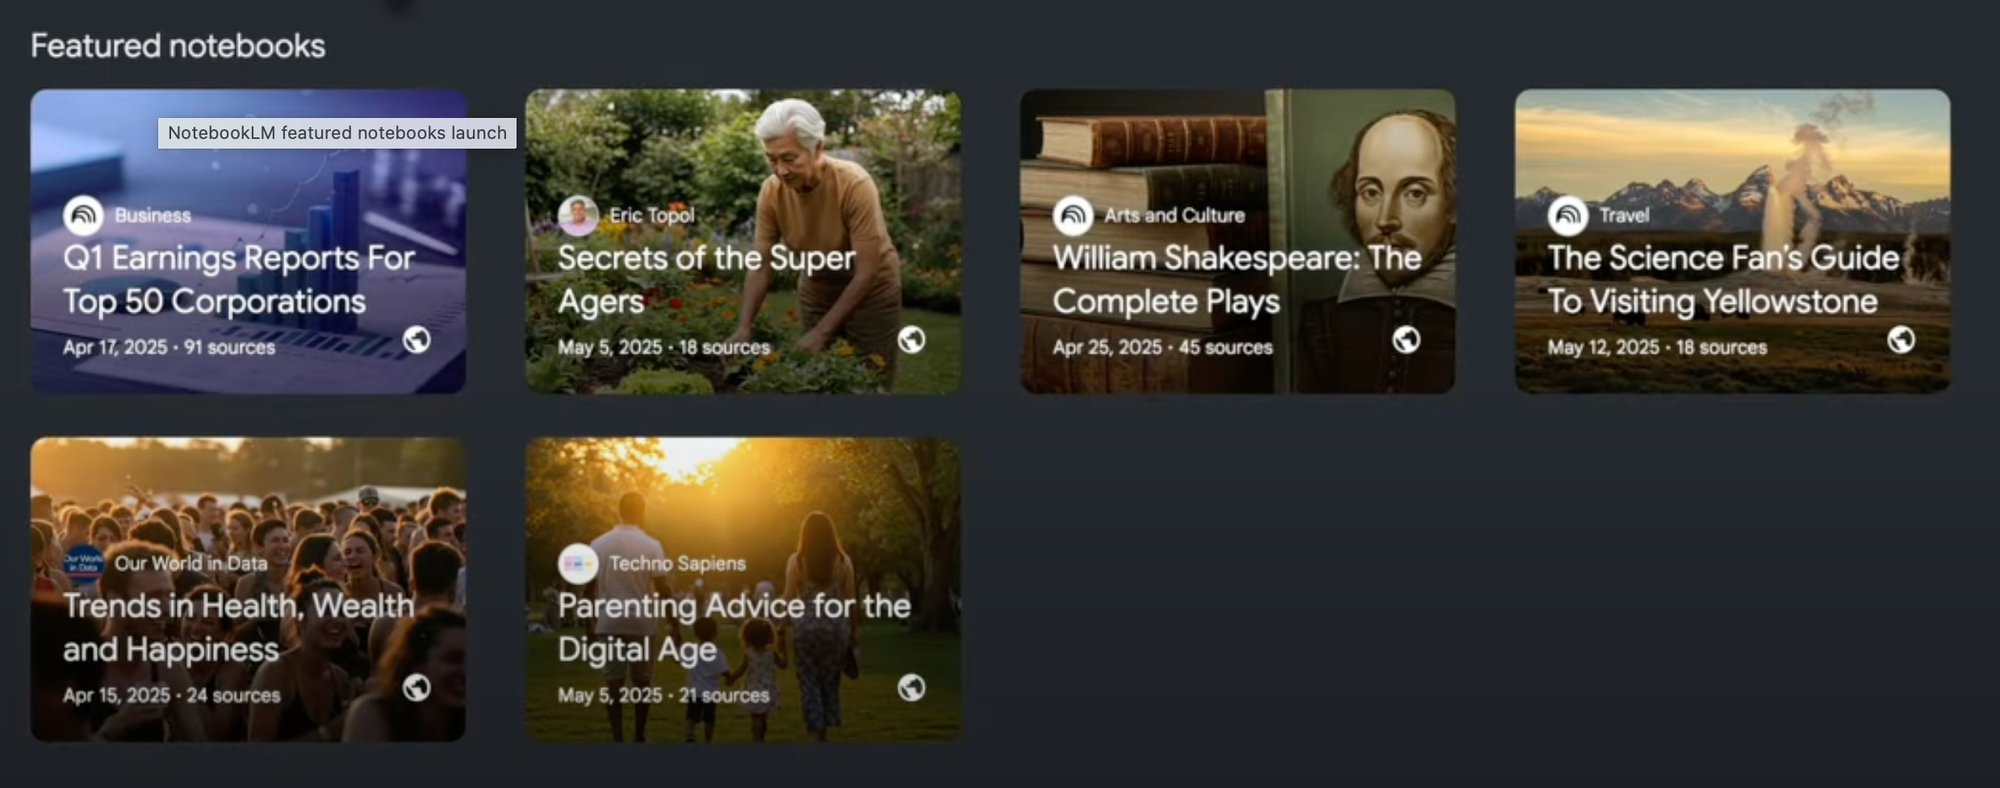Click NotebookLM logo beside Arts and Culture
Viewport: 2000px width, 788px height.
1073,215
